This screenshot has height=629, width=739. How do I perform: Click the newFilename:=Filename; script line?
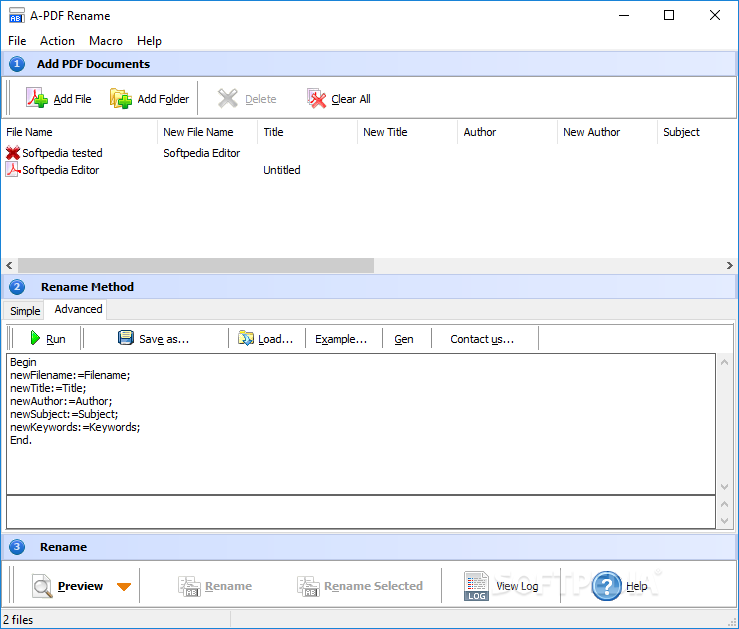pos(70,375)
